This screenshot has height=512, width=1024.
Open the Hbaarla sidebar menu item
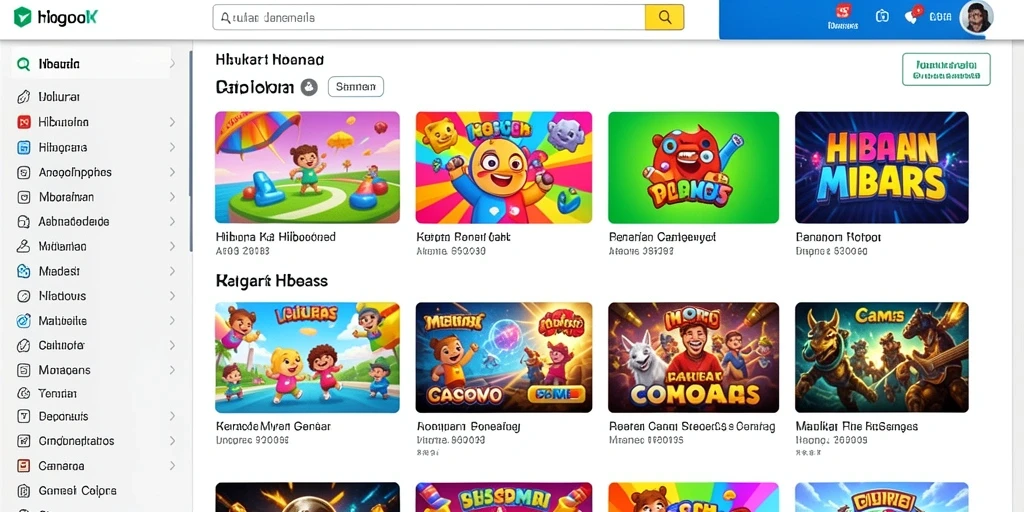tap(91, 64)
